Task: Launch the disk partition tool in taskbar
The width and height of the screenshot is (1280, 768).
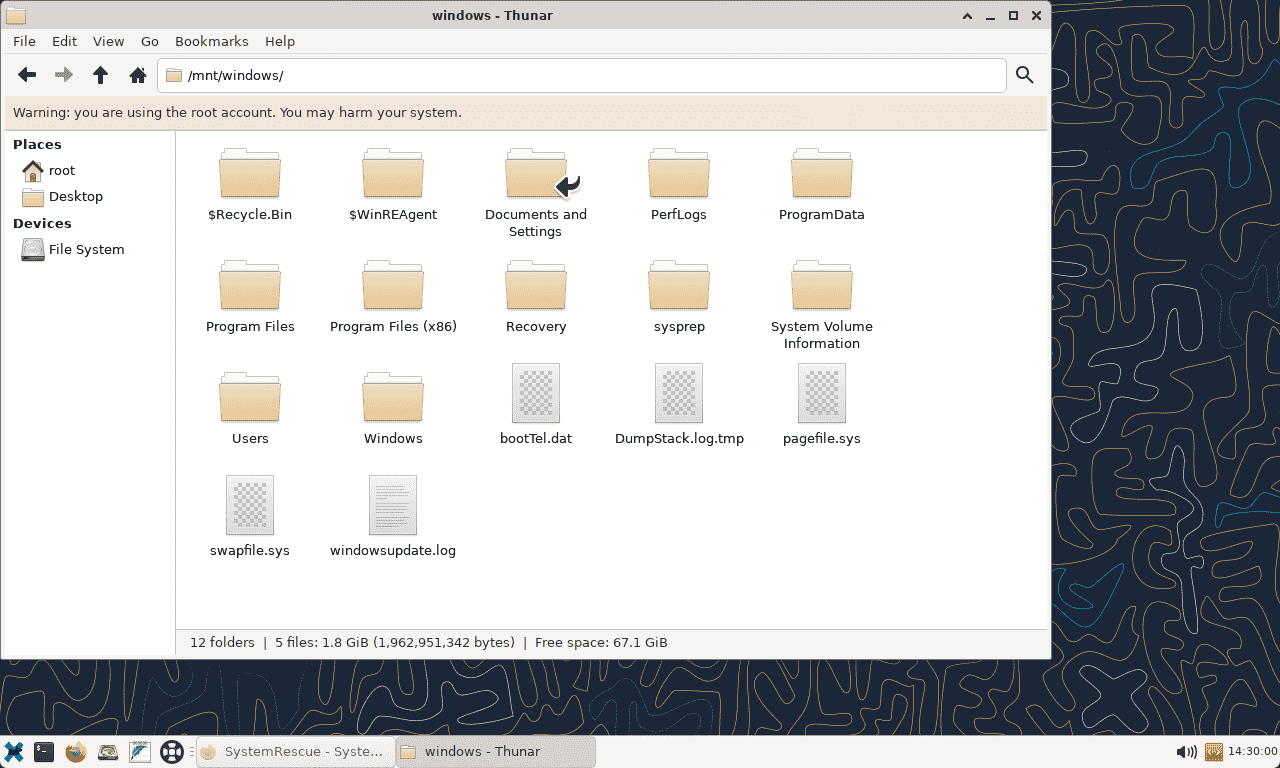Action: tap(108, 752)
